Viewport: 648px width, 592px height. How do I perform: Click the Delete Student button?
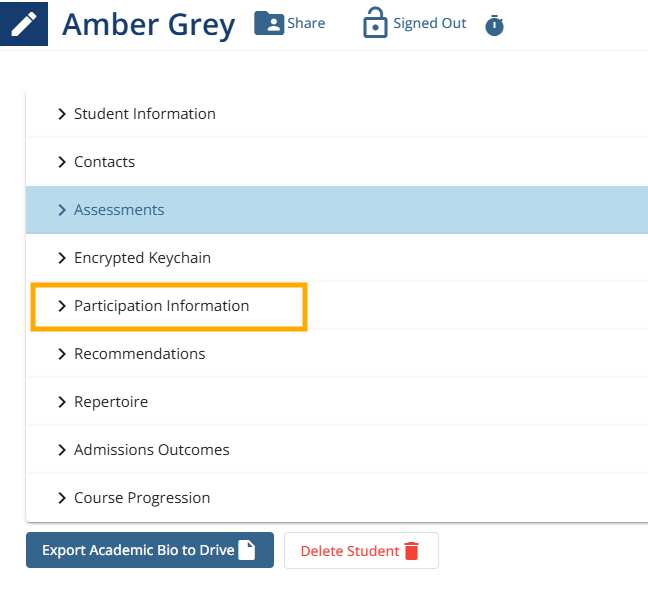(x=361, y=550)
